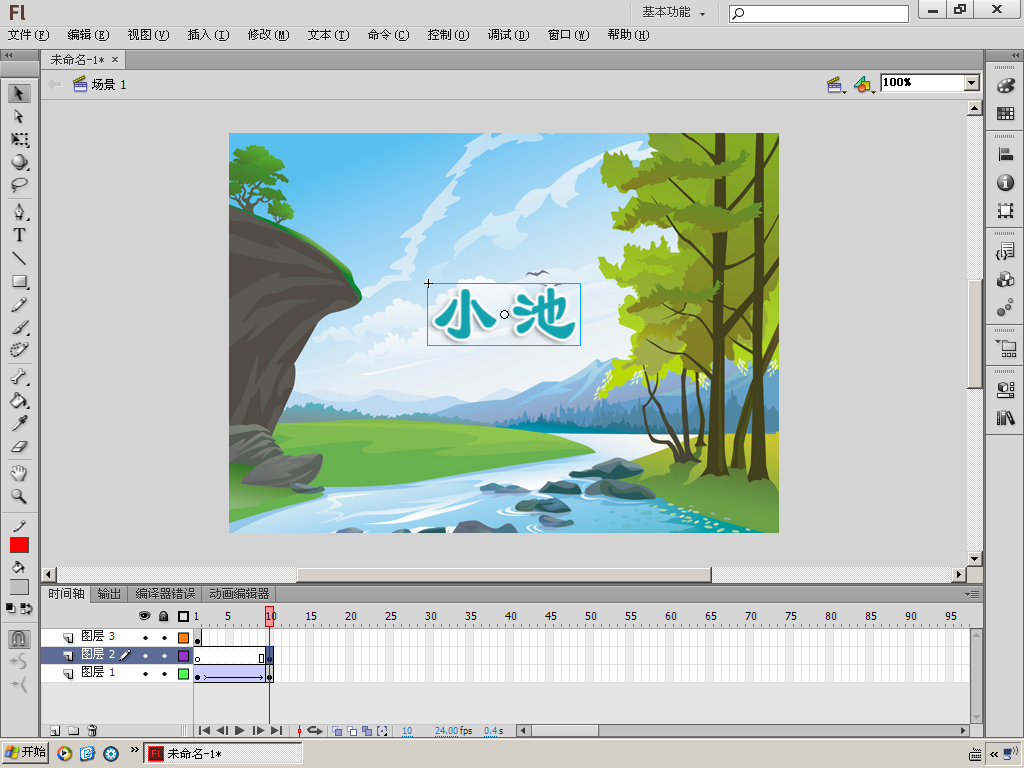Collapse the left tools panel

pos(8,56)
